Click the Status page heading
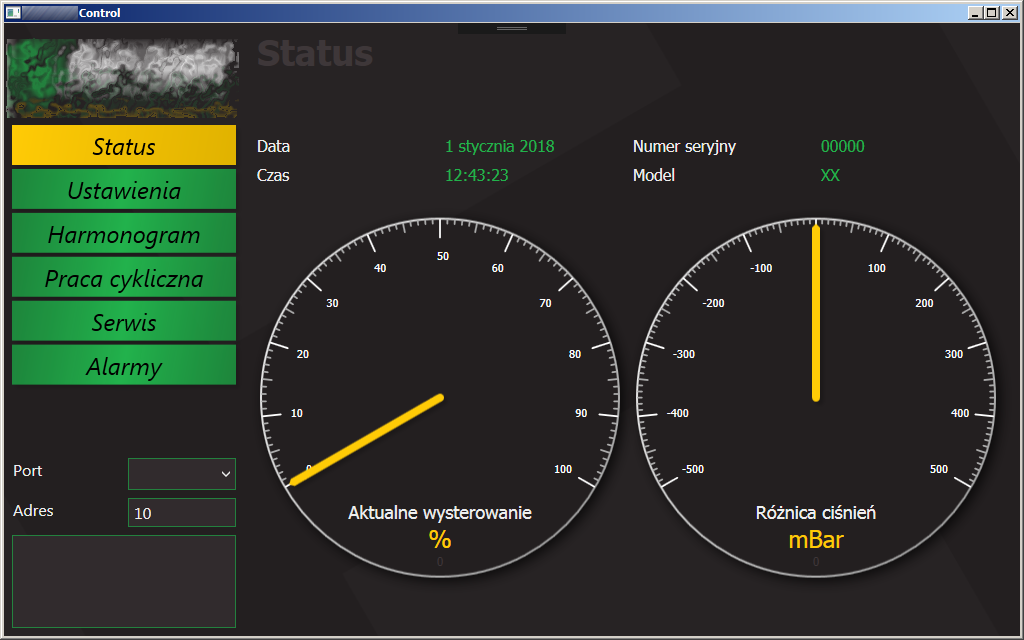This screenshot has width=1024, height=640. [x=315, y=54]
